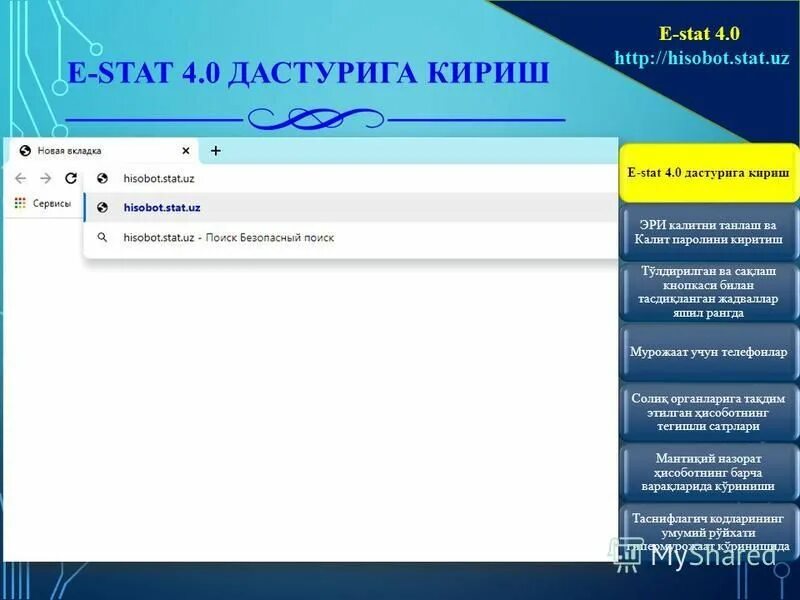Viewport: 800px width, 600px height.
Task: Open Мантиқий назорат ҳисоботнинг section
Action: [709, 472]
